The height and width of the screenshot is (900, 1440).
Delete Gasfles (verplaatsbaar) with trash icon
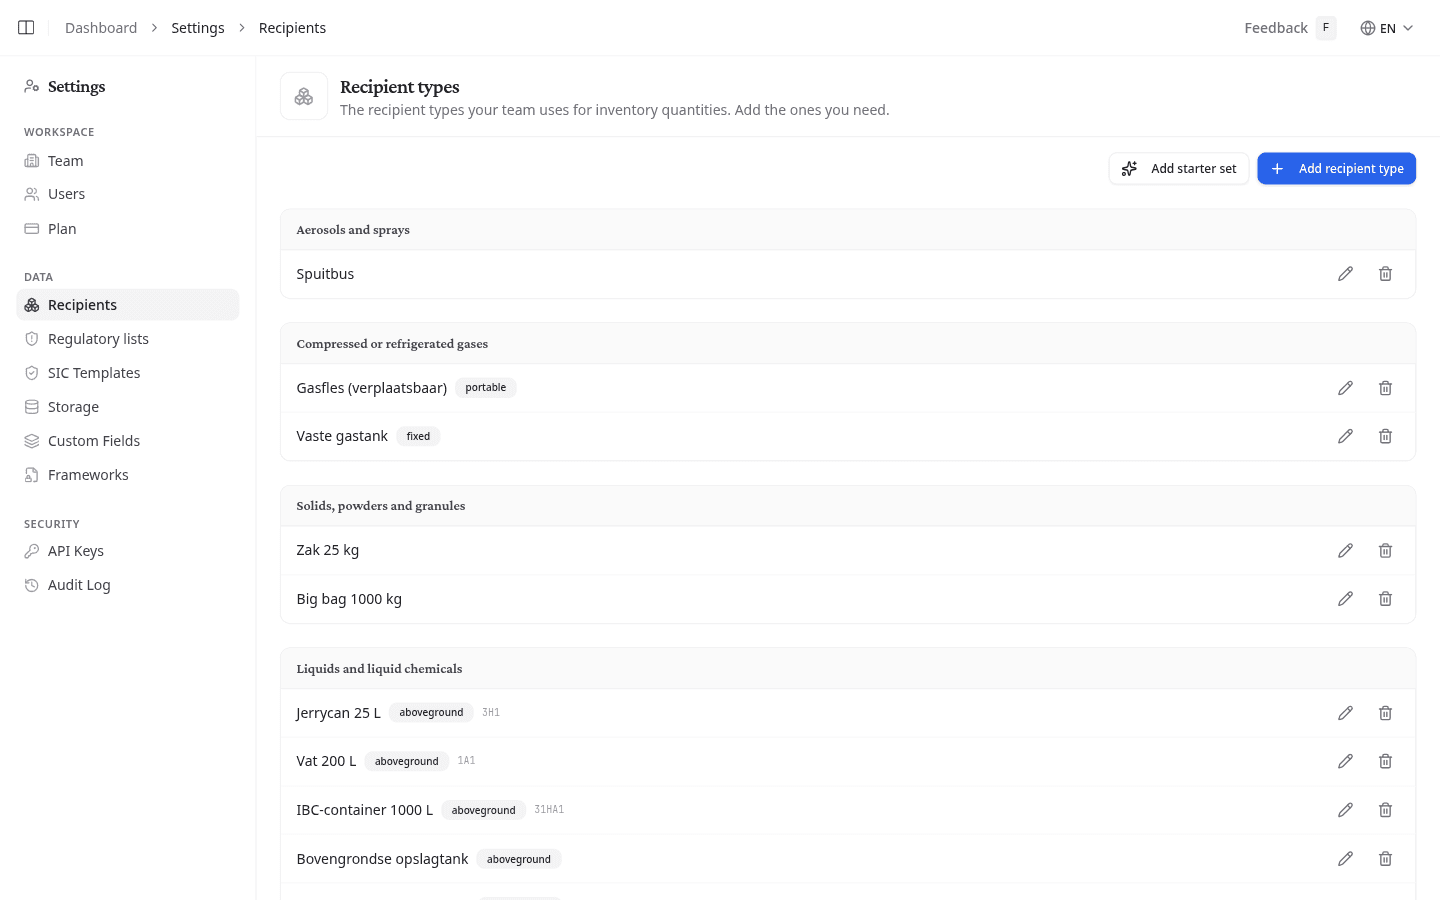click(1385, 388)
